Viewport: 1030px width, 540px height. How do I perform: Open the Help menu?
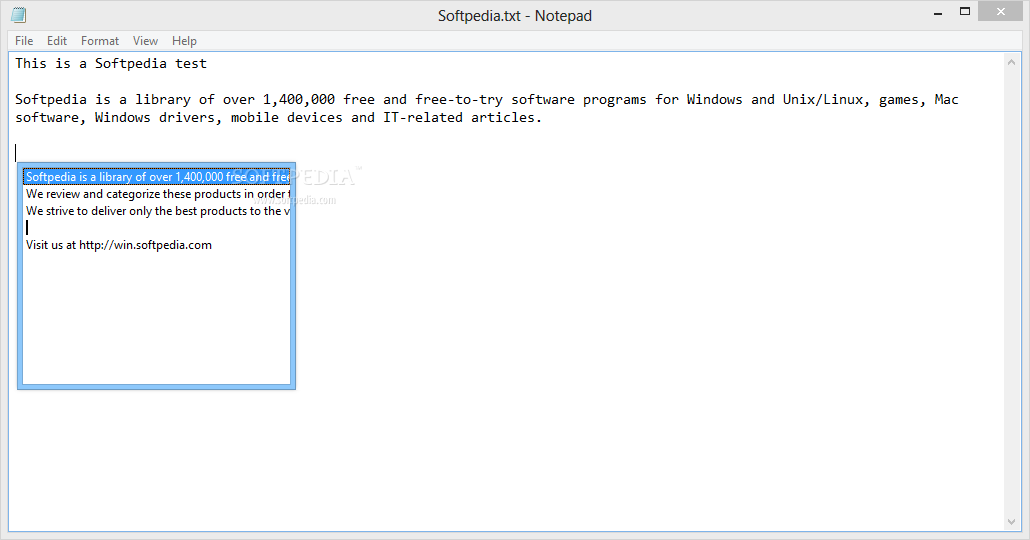click(184, 41)
